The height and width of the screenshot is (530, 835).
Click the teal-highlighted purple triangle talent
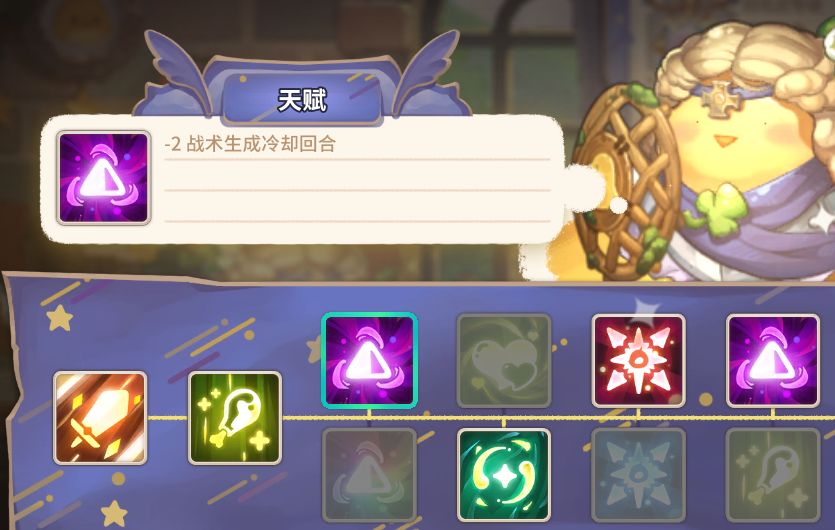click(x=369, y=361)
